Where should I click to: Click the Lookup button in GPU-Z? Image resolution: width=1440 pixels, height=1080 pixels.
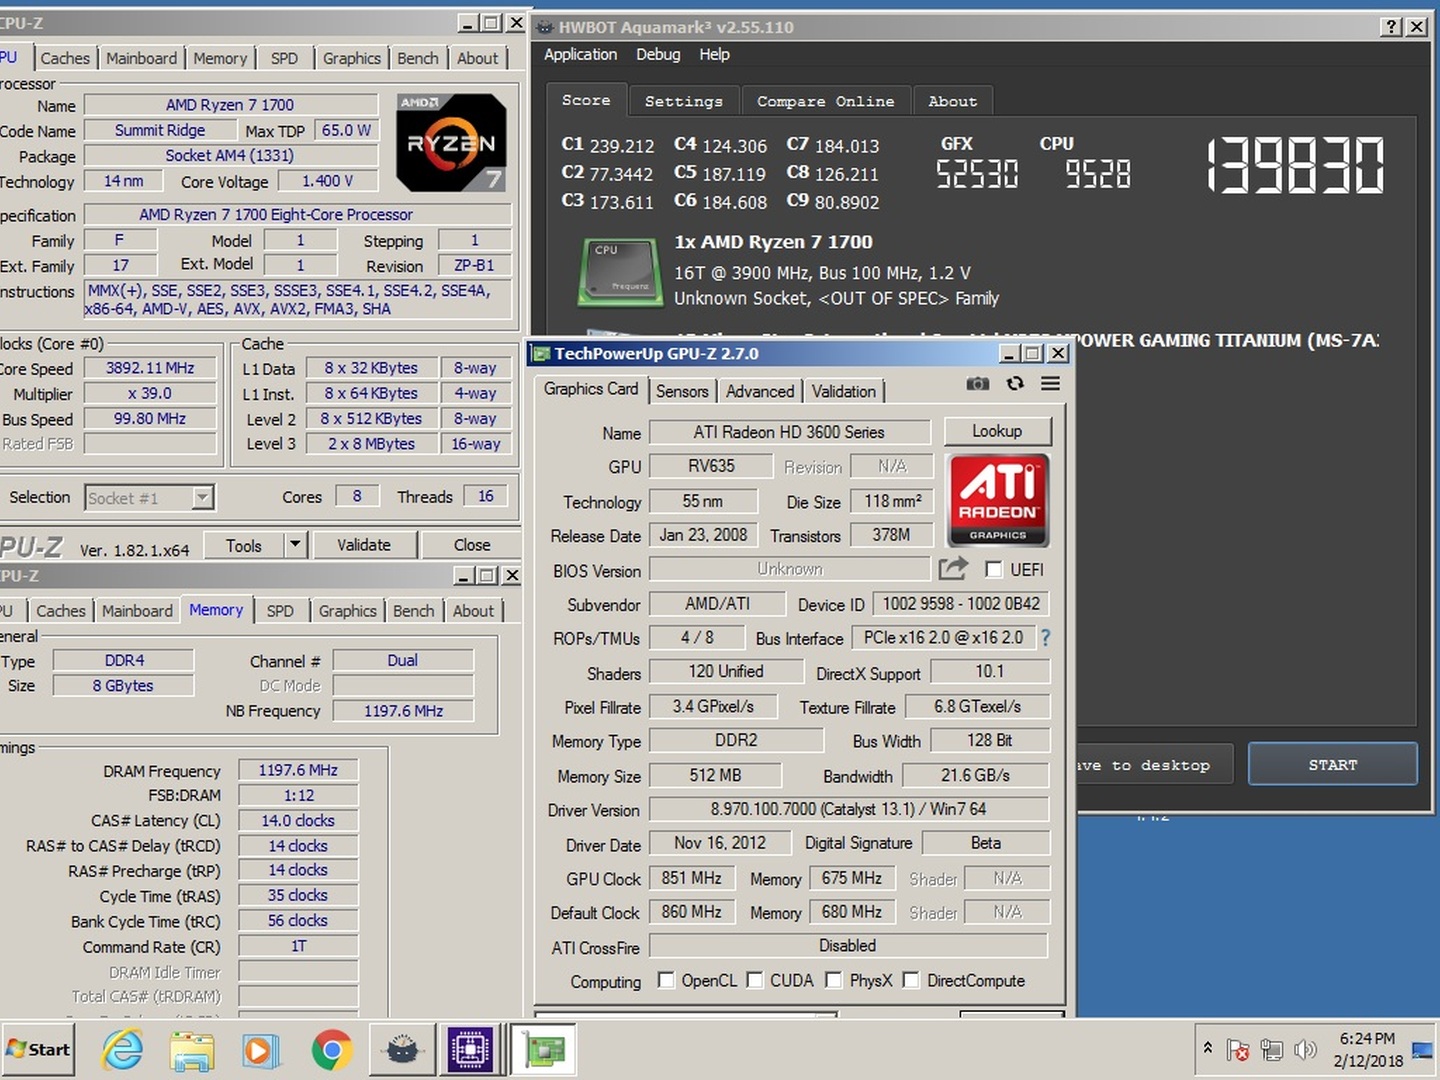pyautogui.click(x=997, y=431)
